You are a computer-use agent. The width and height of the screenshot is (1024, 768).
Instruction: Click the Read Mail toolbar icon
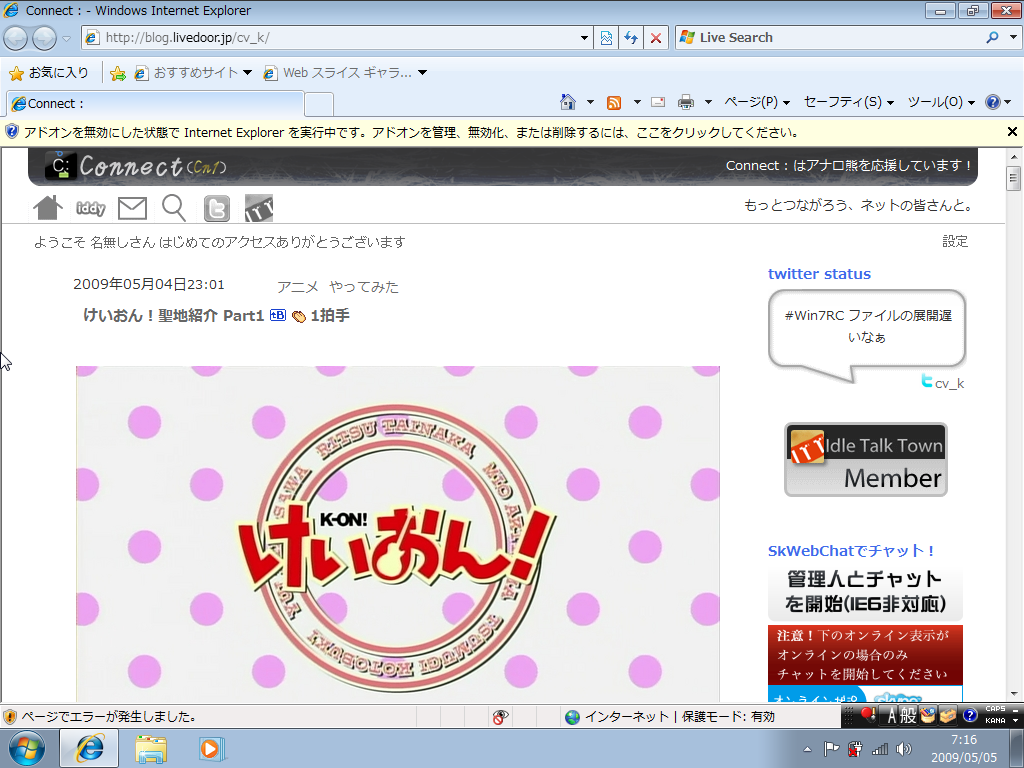point(658,102)
